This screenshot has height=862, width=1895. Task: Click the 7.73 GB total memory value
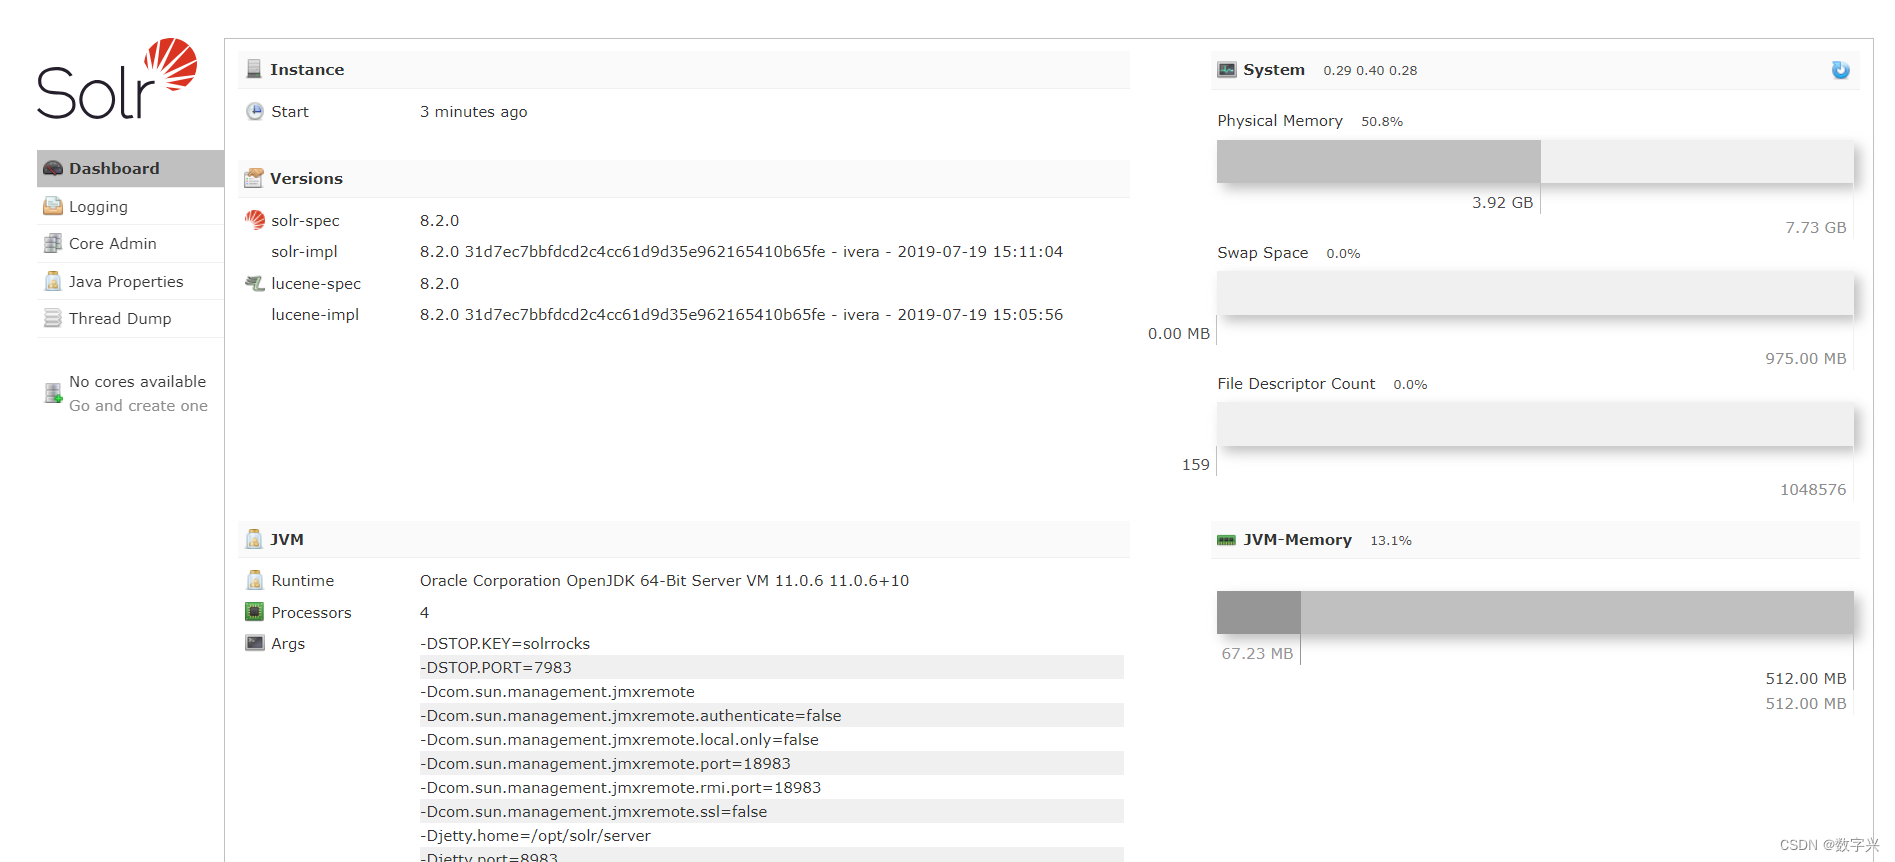pyautogui.click(x=1816, y=228)
